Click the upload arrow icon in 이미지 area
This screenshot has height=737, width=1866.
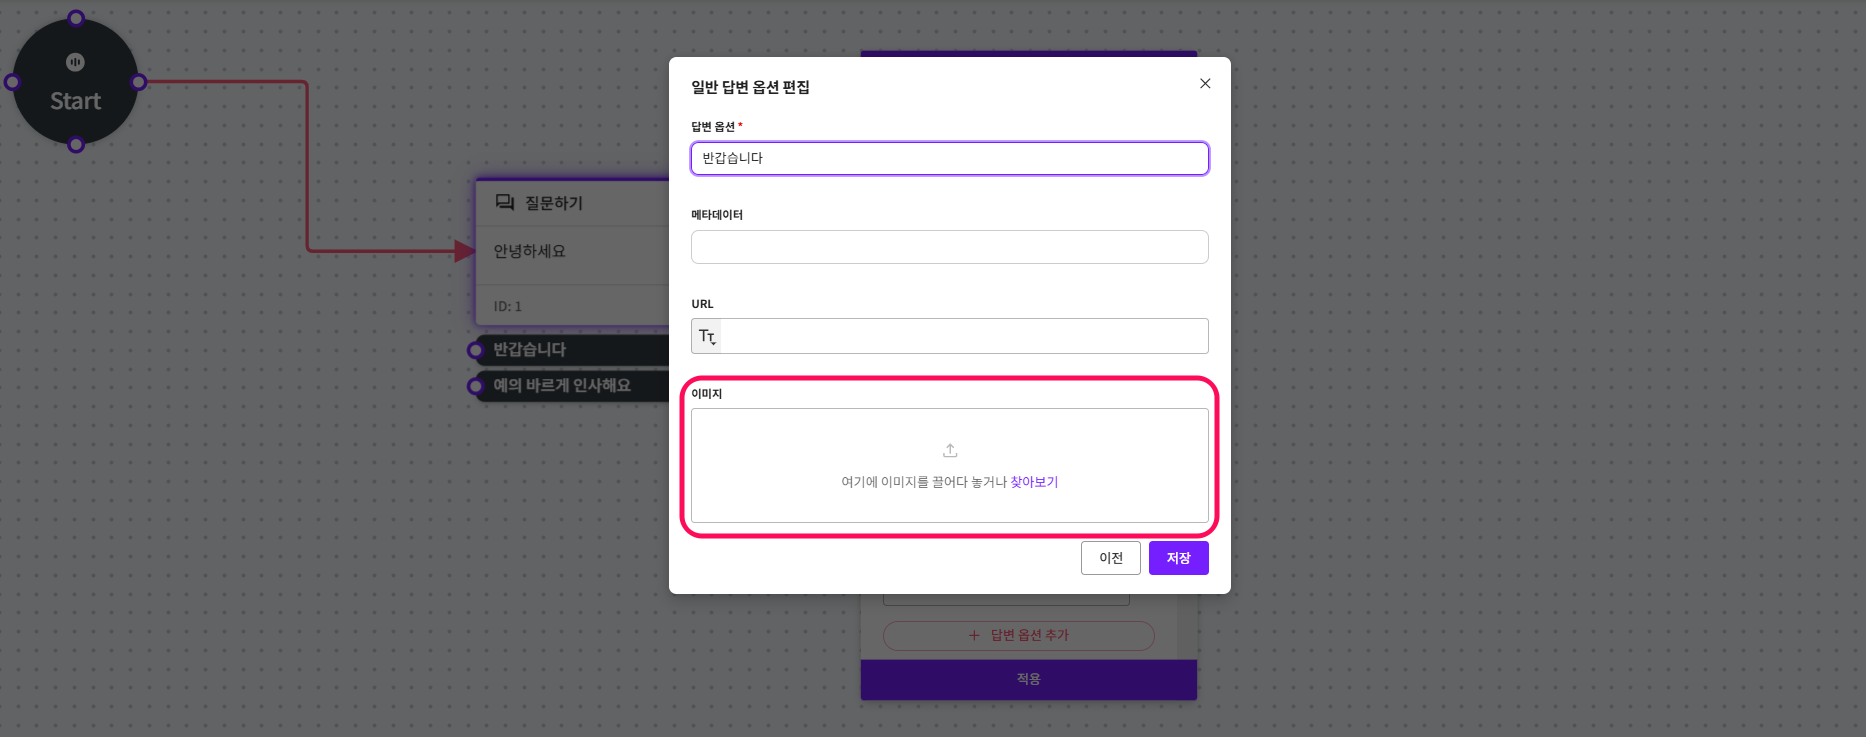pos(950,451)
